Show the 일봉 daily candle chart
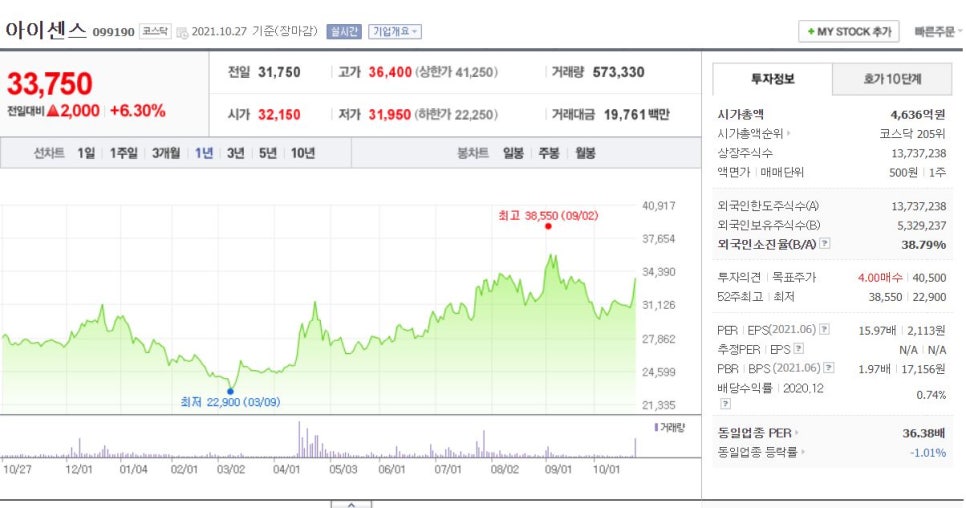The image size is (966, 508). click(513, 153)
